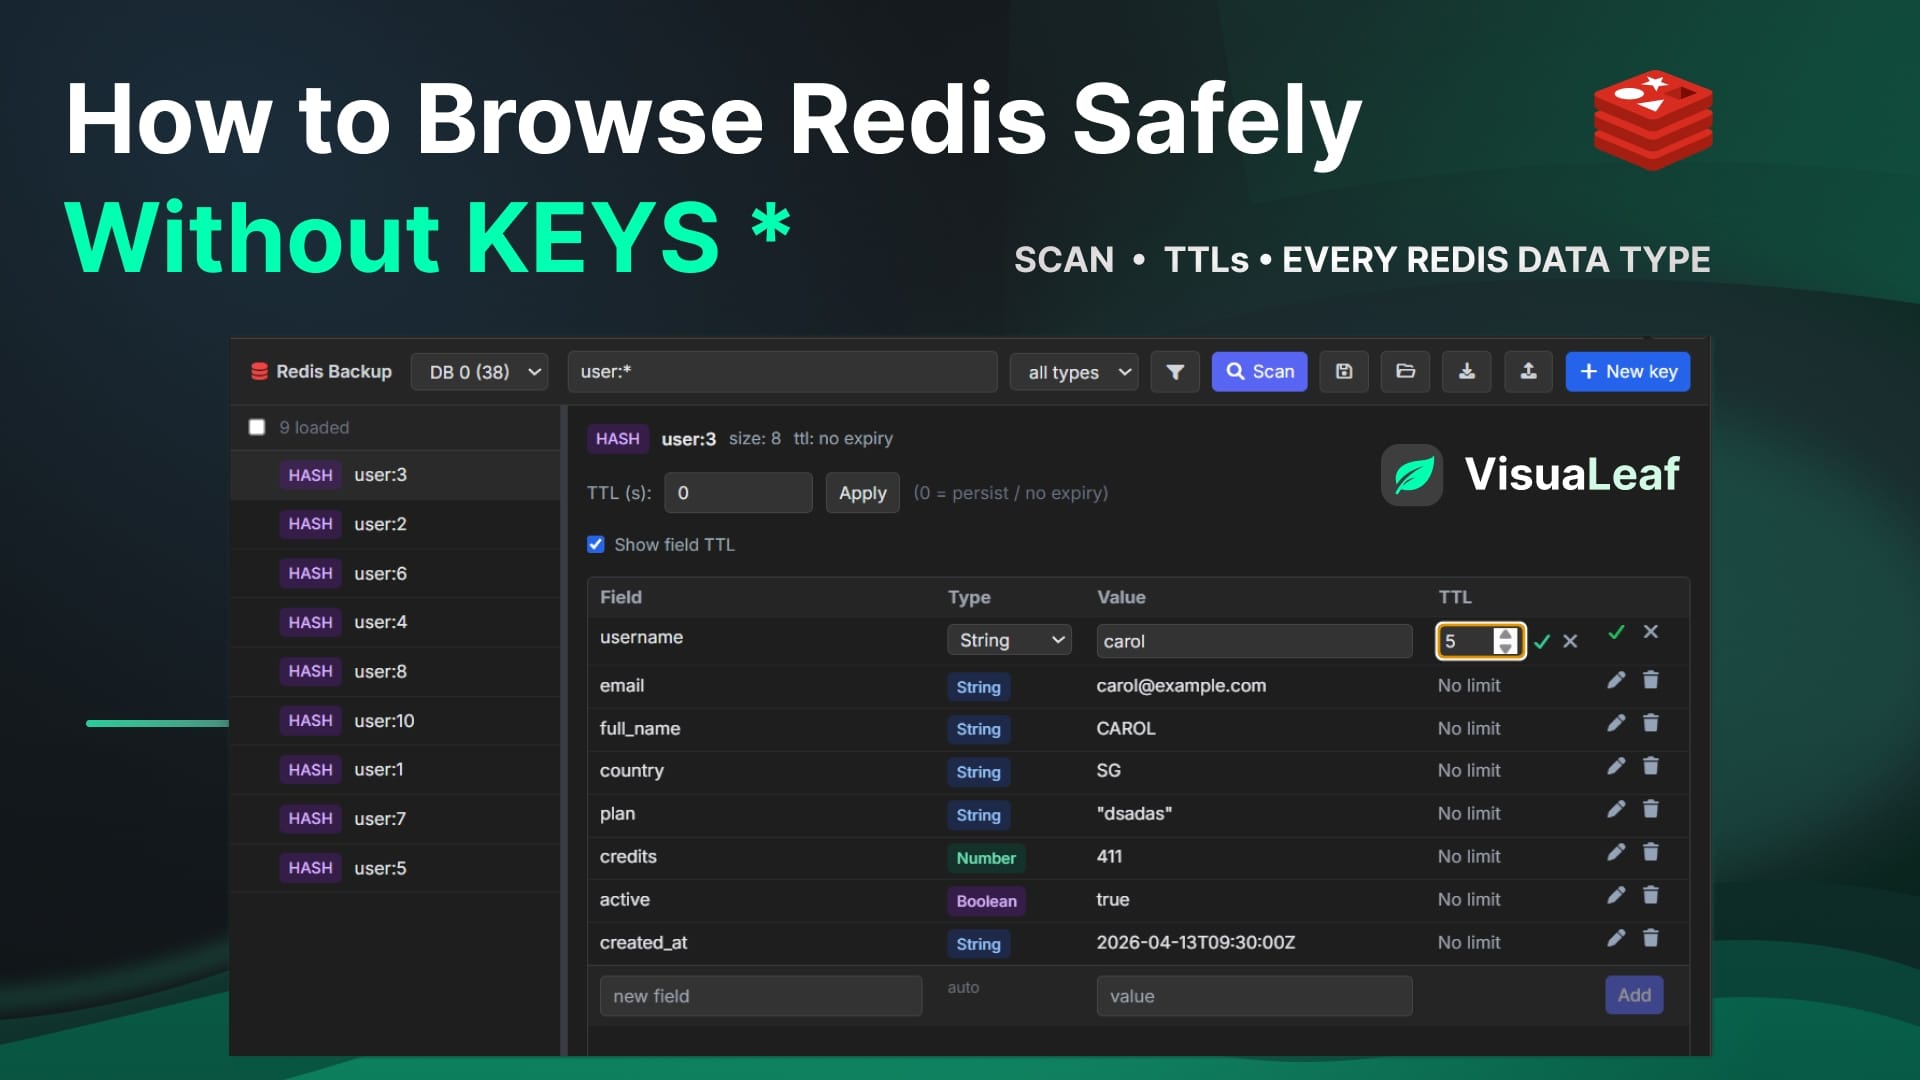Click the "dsadas" plan value
This screenshot has height=1080, width=1920.
(1134, 814)
